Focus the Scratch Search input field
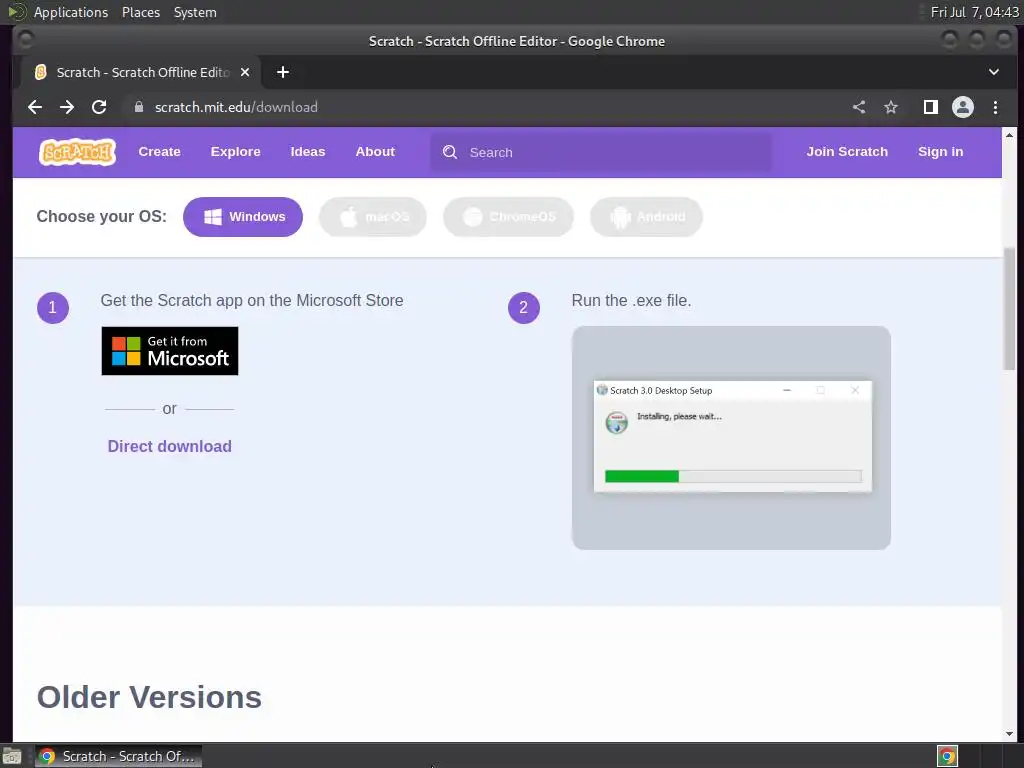The width and height of the screenshot is (1024, 768). (x=600, y=152)
